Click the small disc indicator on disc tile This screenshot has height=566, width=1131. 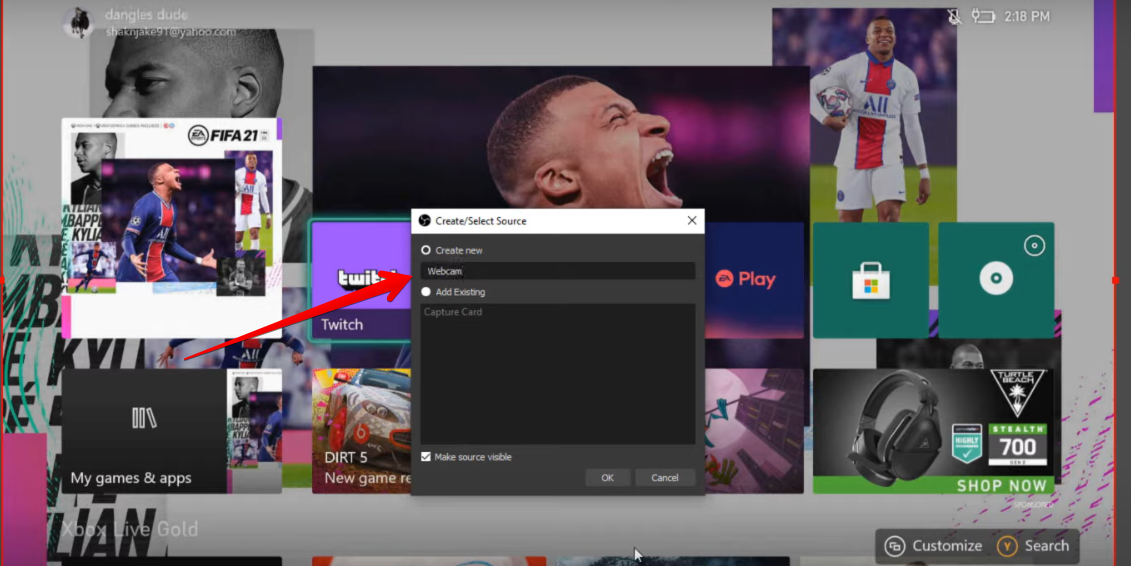[1034, 246]
